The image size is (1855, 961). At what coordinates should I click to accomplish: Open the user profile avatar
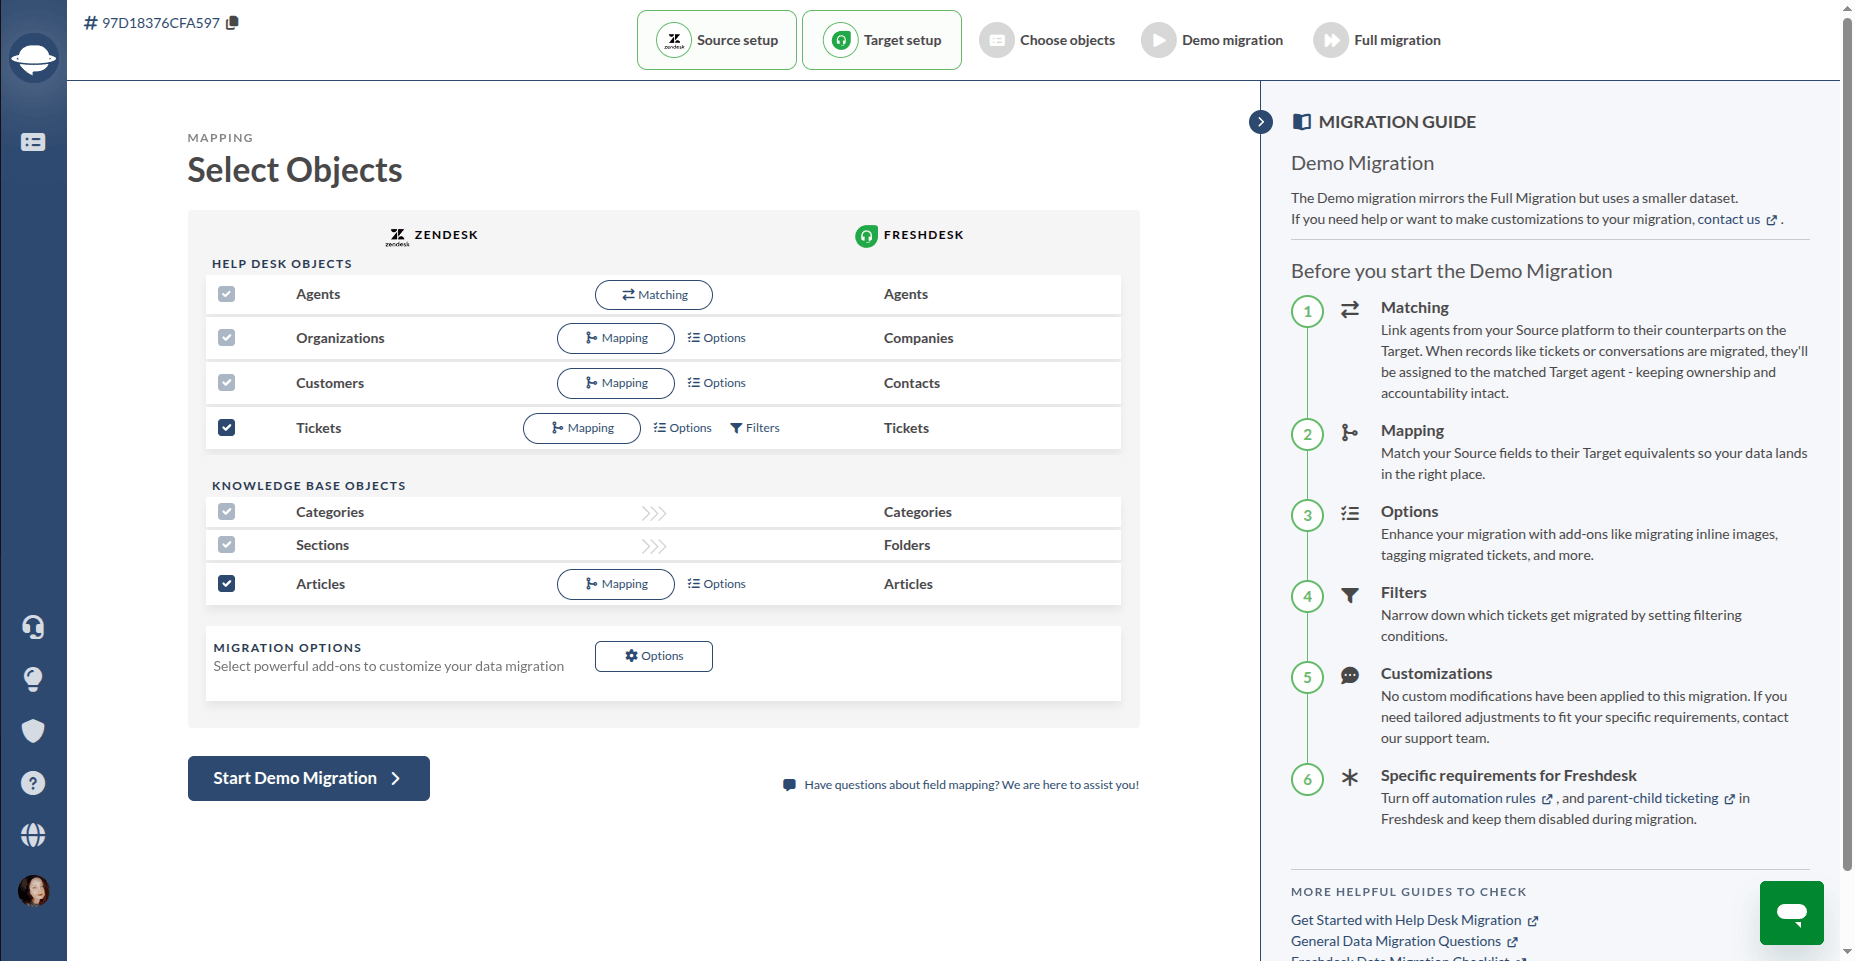point(33,890)
